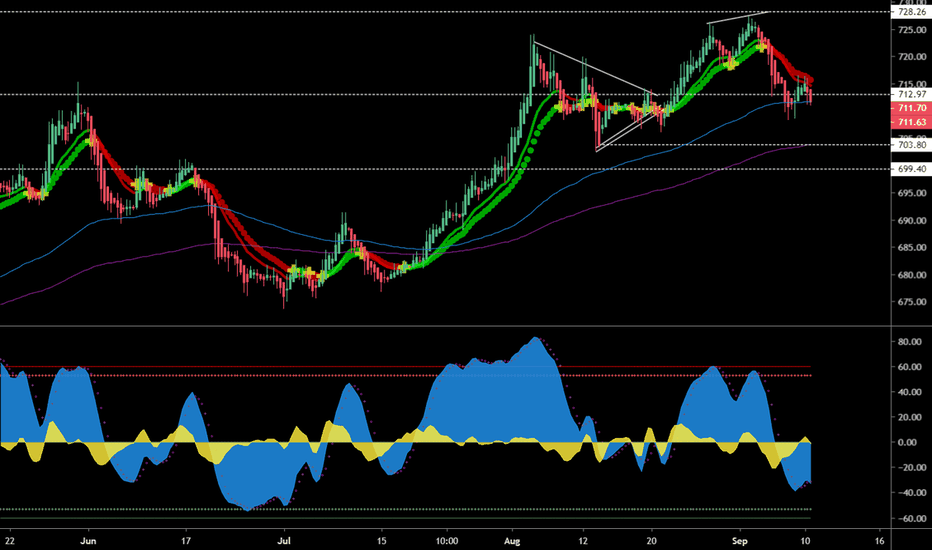Click the Sep label on time axis
This screenshot has height=550, width=932.
tap(739, 541)
